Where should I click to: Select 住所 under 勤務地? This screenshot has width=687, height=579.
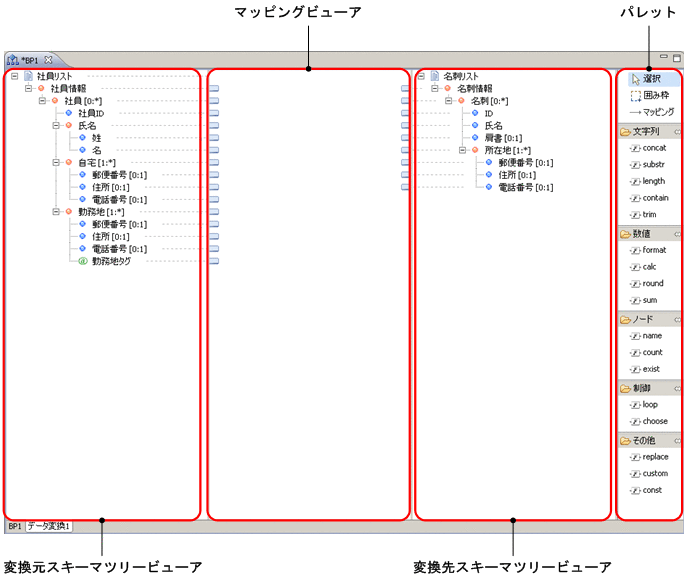(110, 237)
